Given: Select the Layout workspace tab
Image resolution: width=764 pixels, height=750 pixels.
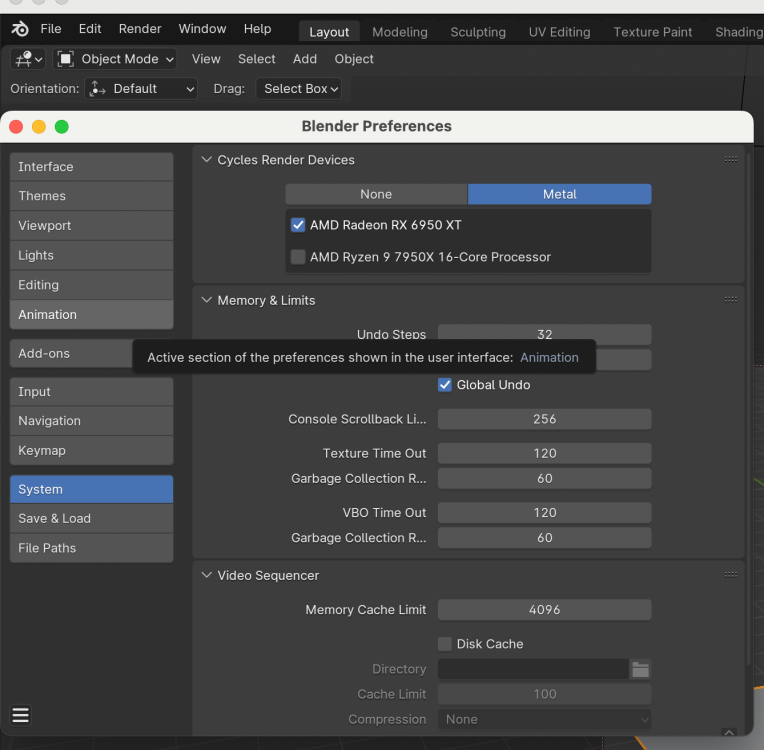Looking at the screenshot, I should coord(329,32).
